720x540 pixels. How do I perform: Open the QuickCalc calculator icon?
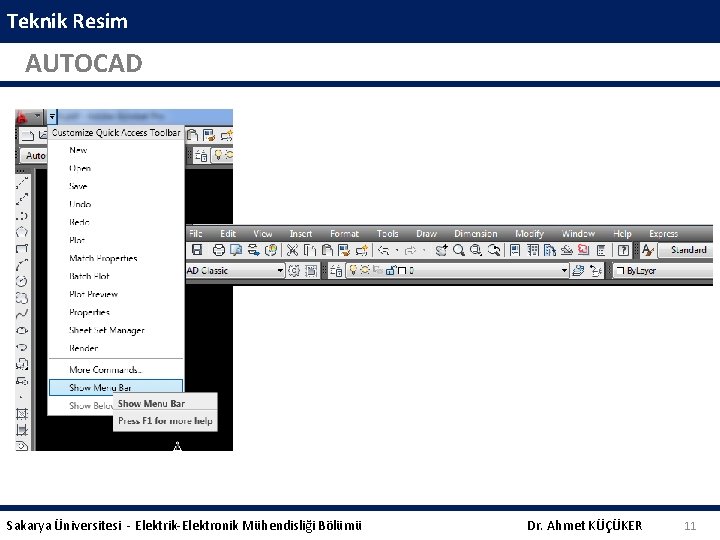[x=601, y=250]
